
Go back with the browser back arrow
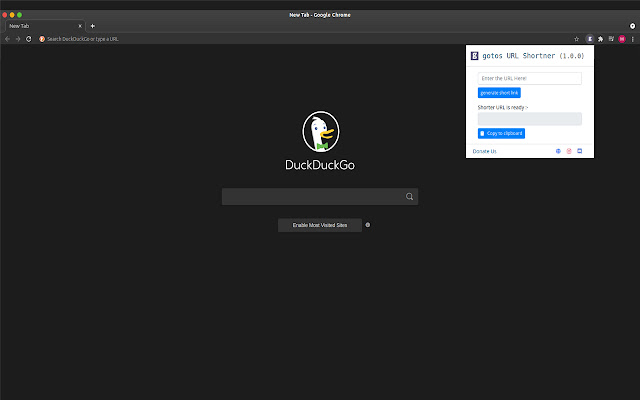click(x=7, y=39)
